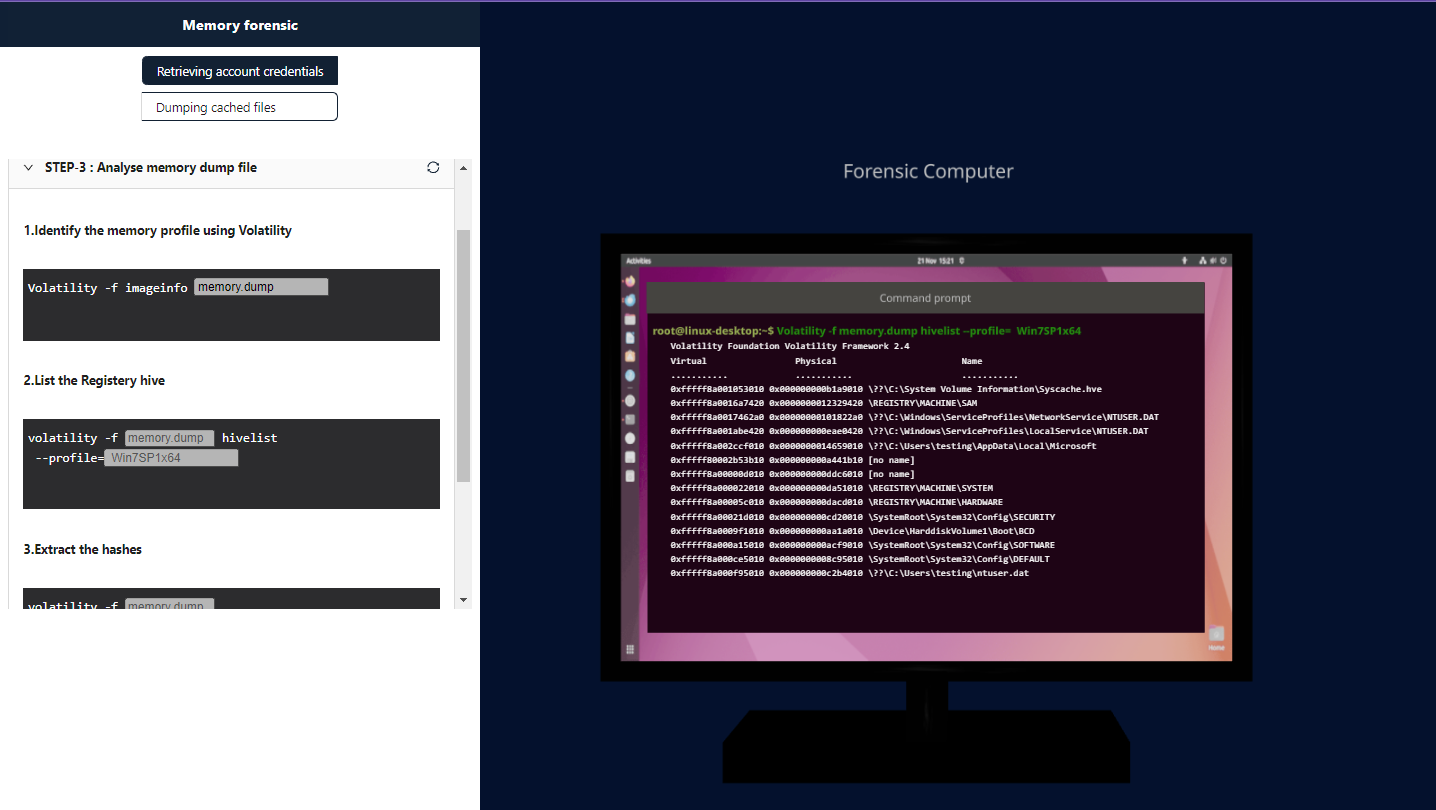Launch Thunderbird mail from the dock

click(x=630, y=300)
